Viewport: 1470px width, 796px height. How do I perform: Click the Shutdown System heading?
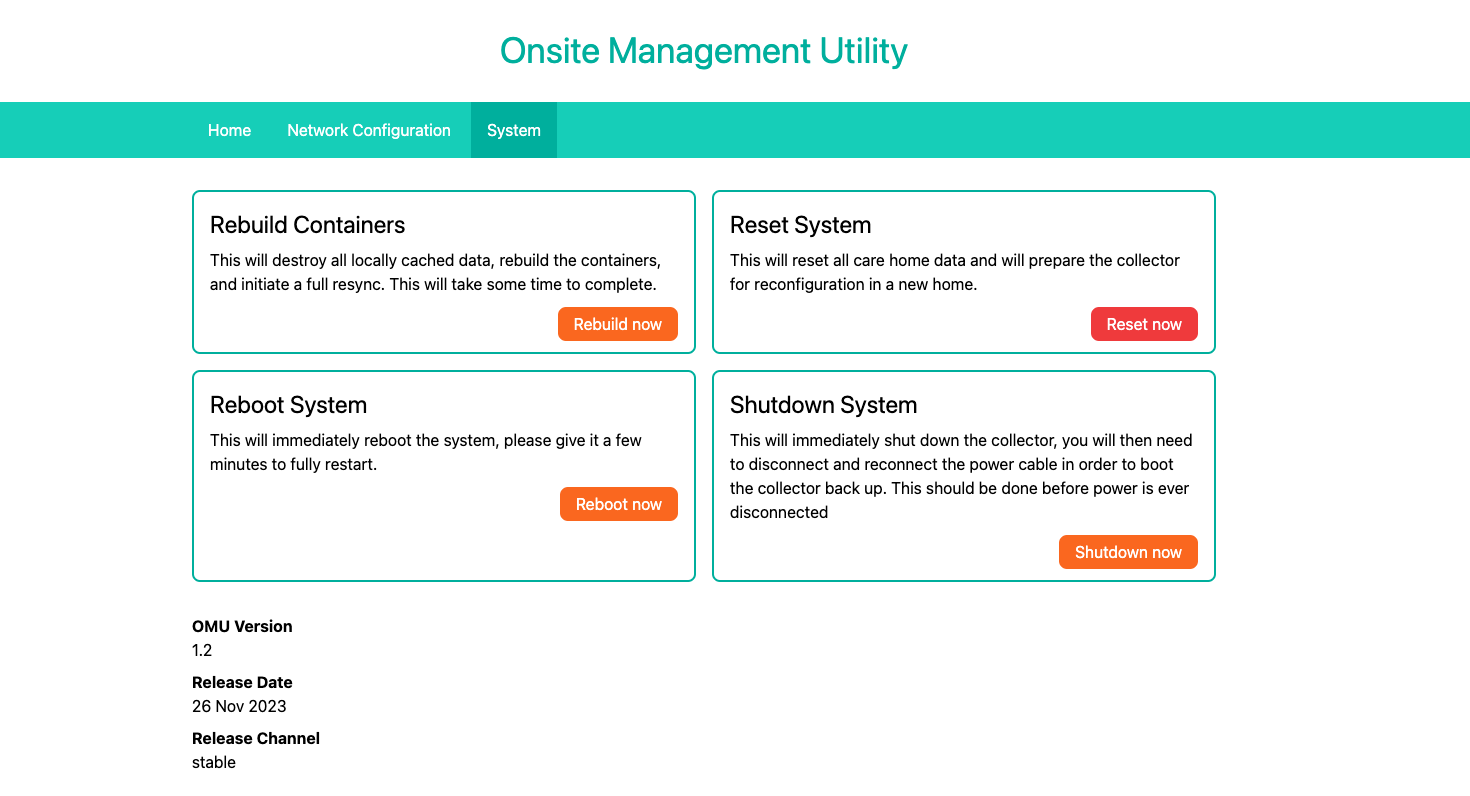(x=823, y=405)
